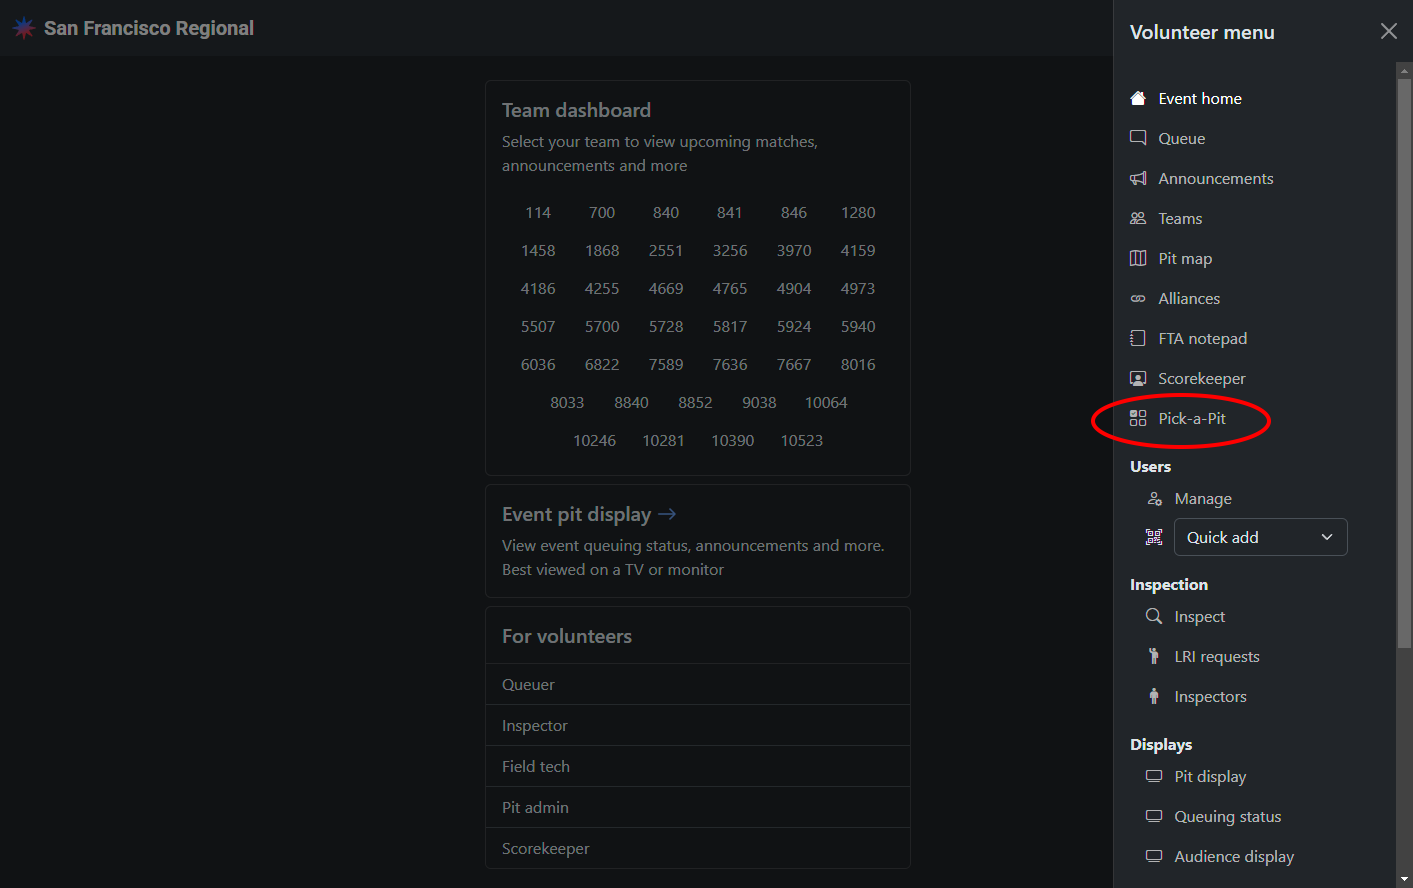Open the Queuer volunteer page
This screenshot has width=1413, height=888.
(528, 684)
